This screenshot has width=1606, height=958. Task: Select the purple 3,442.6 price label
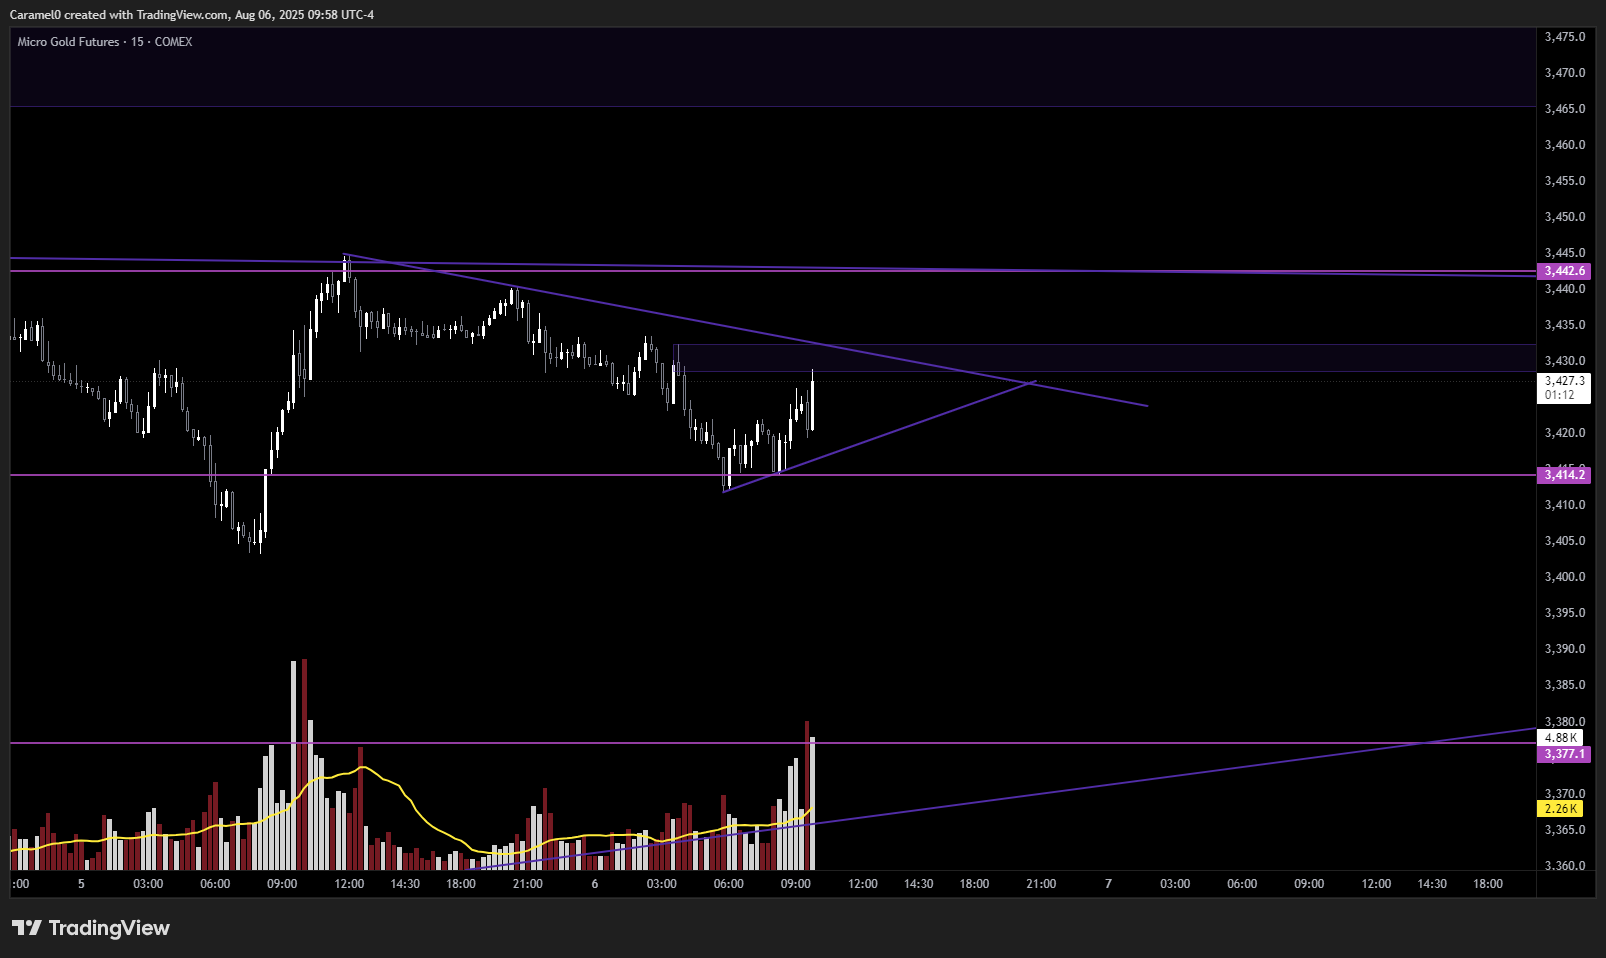[1564, 271]
